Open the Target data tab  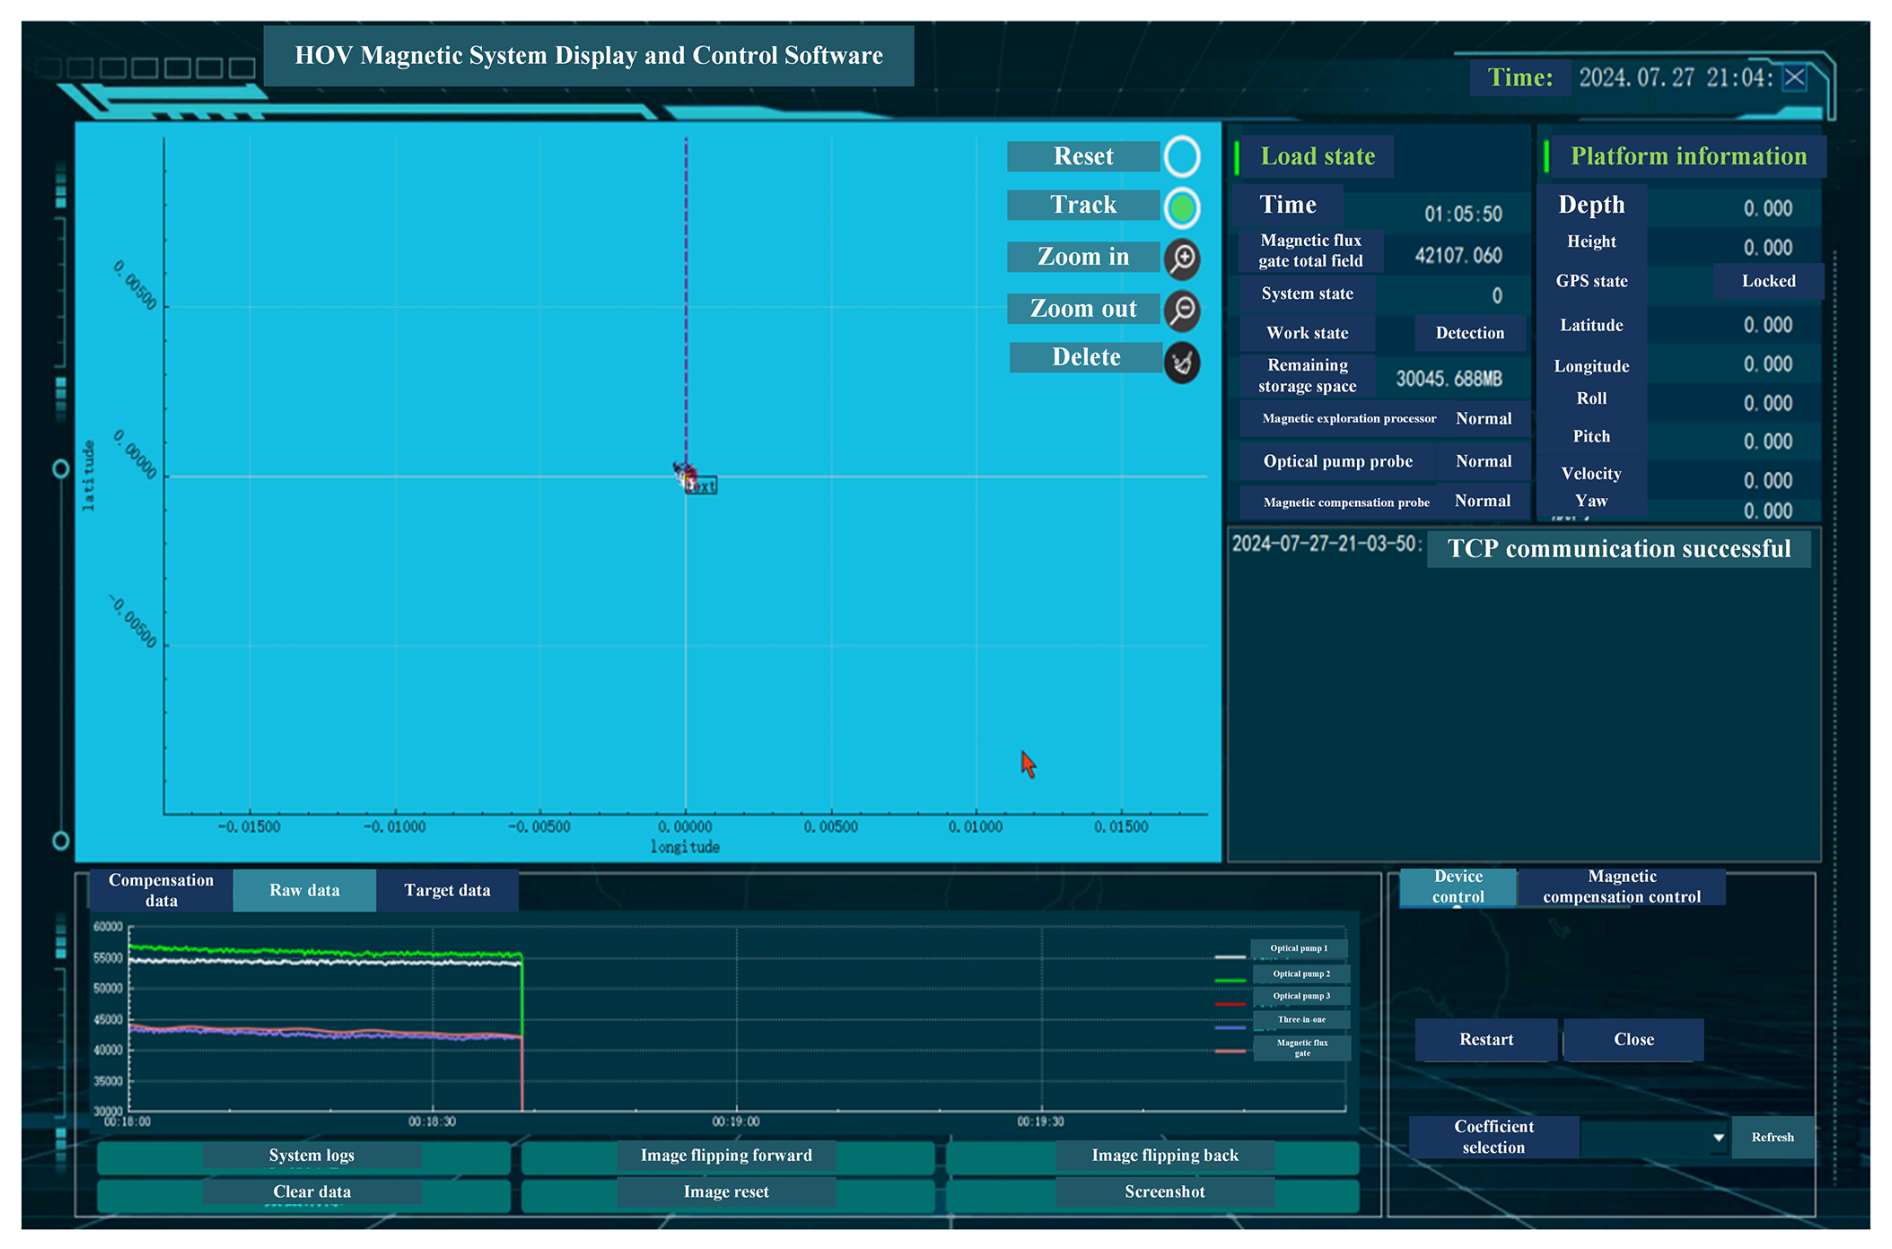[447, 890]
